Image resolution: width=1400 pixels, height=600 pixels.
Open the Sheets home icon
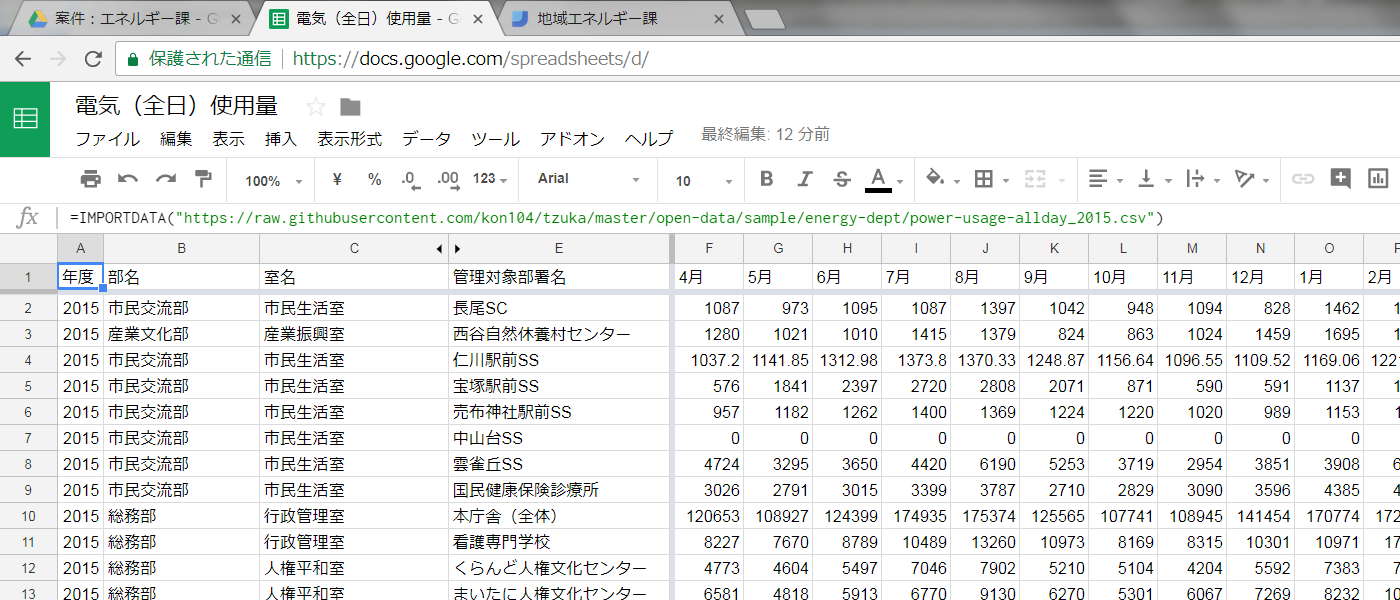tap(25, 118)
